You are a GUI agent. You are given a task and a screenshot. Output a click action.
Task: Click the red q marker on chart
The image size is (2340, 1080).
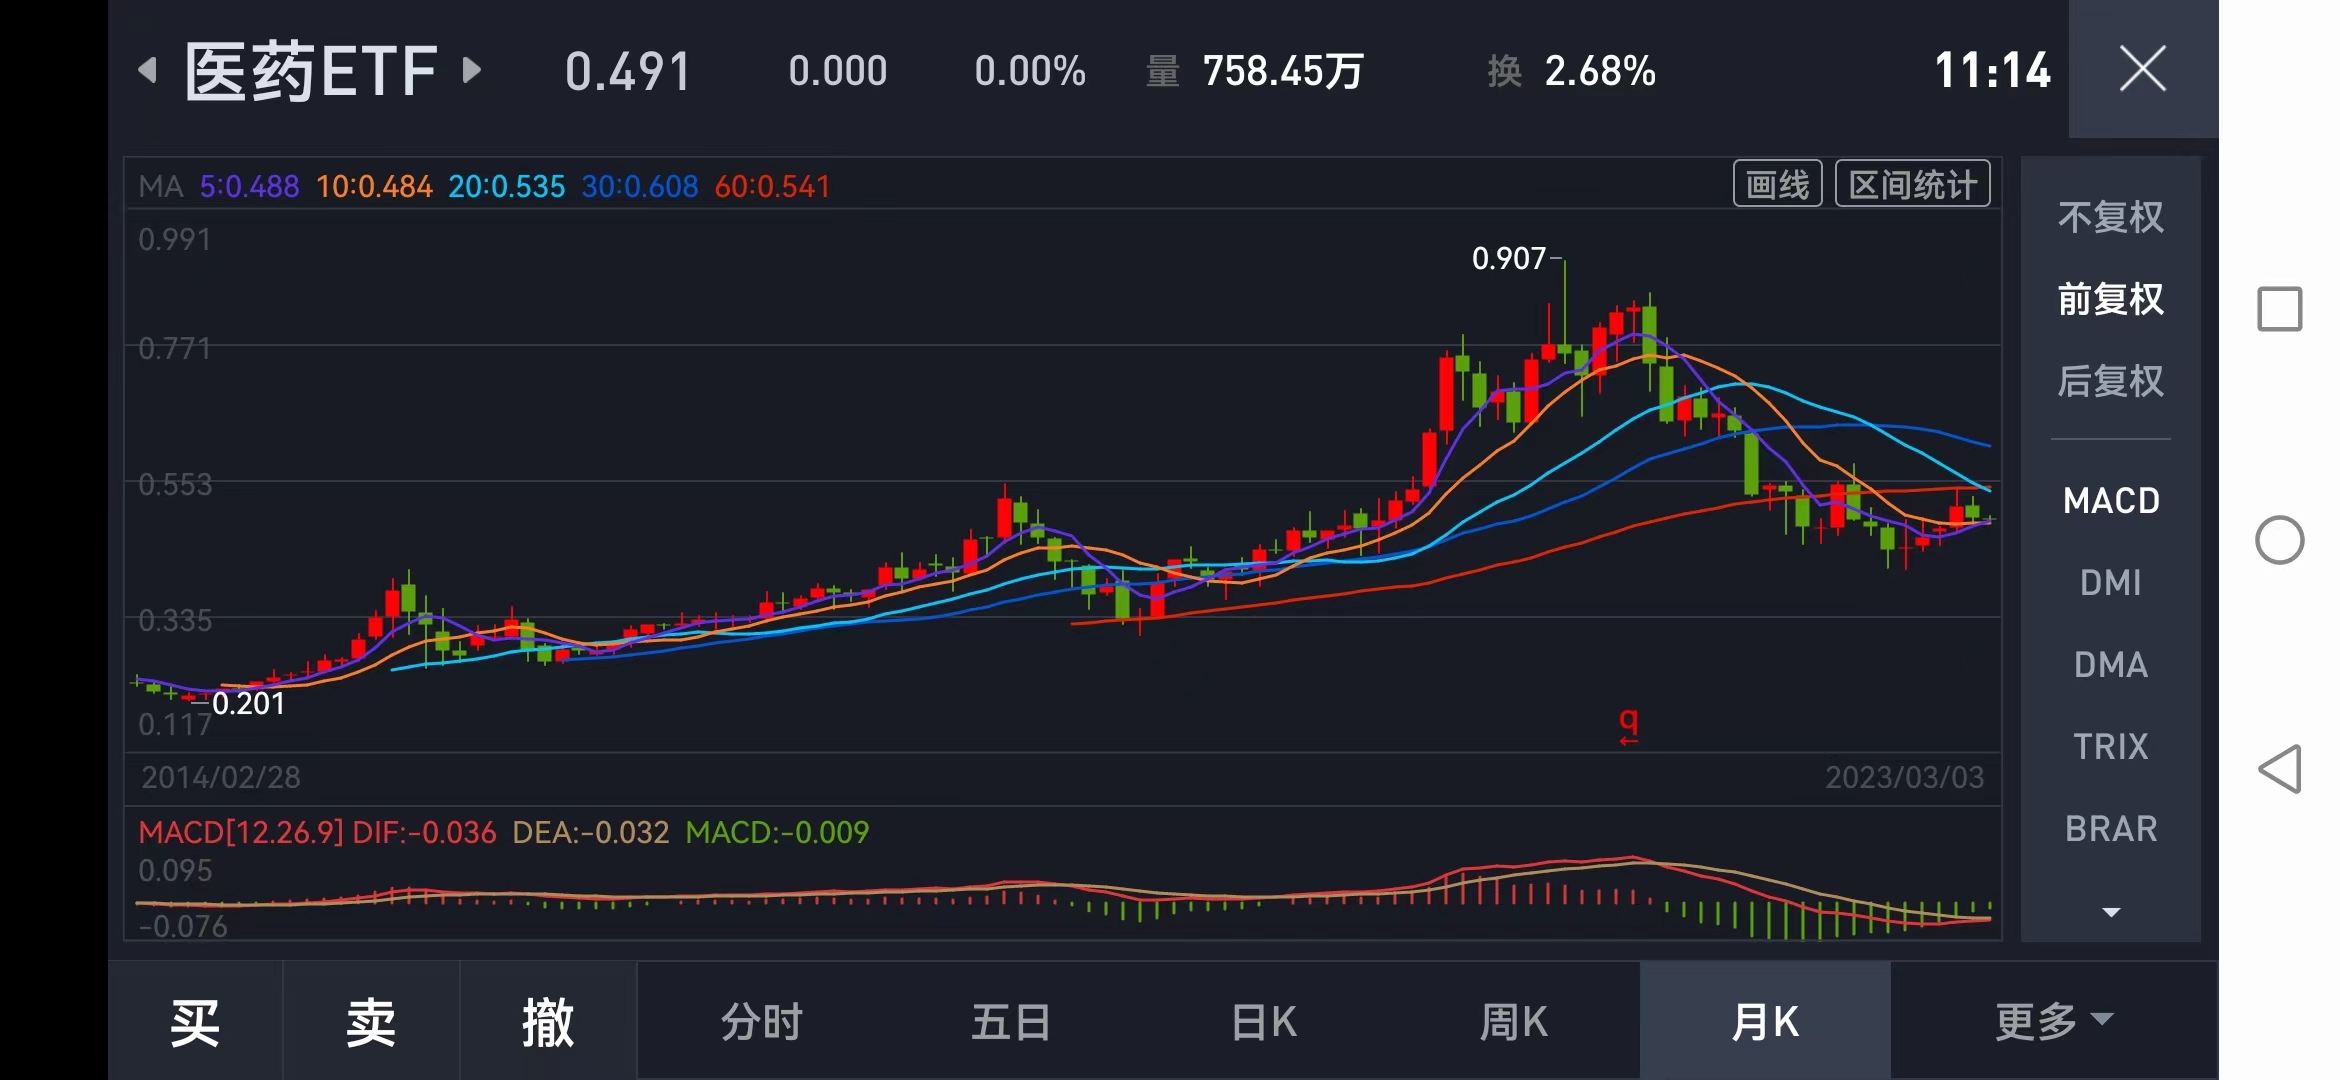(1628, 724)
